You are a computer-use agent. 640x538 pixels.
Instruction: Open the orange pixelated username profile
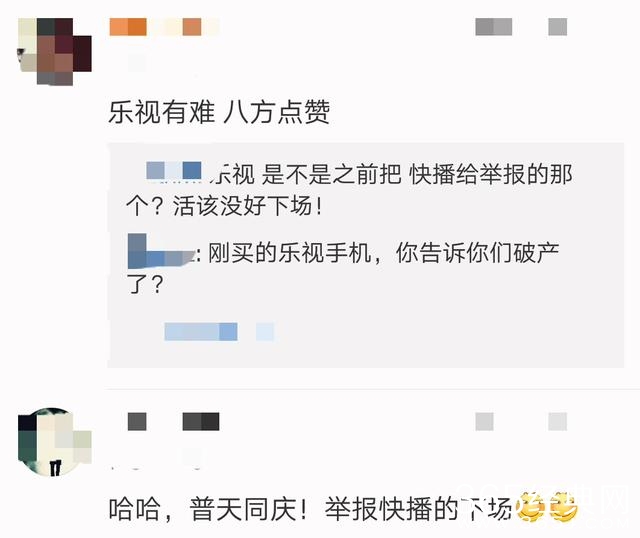coord(164,27)
